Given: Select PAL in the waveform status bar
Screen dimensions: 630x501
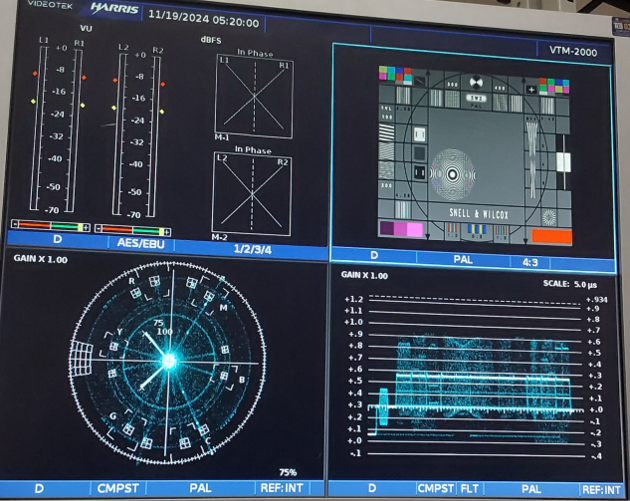Looking at the screenshot, I should [531, 489].
